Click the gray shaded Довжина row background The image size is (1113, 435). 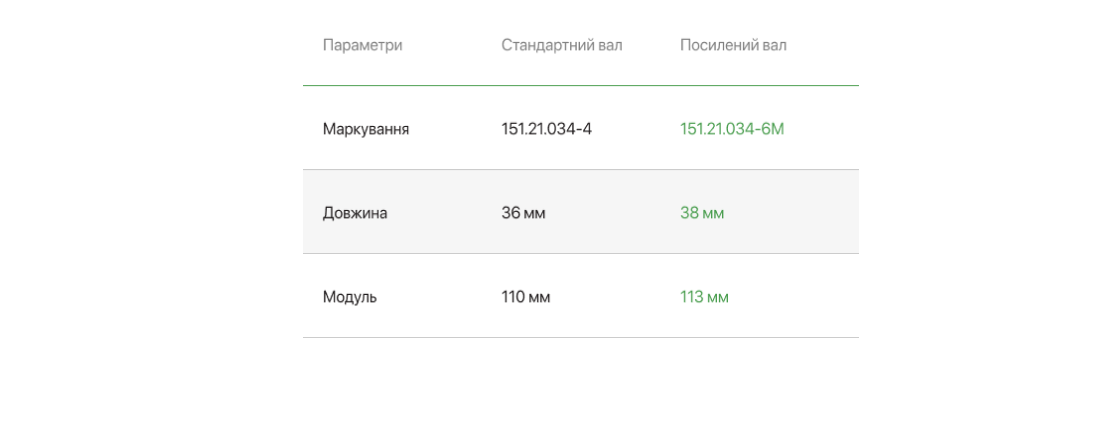tap(581, 211)
